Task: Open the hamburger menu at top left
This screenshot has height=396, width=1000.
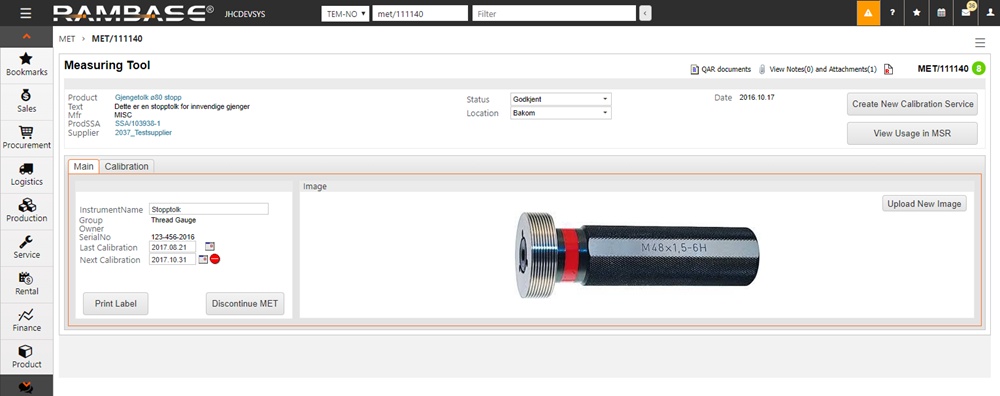Action: coord(26,13)
